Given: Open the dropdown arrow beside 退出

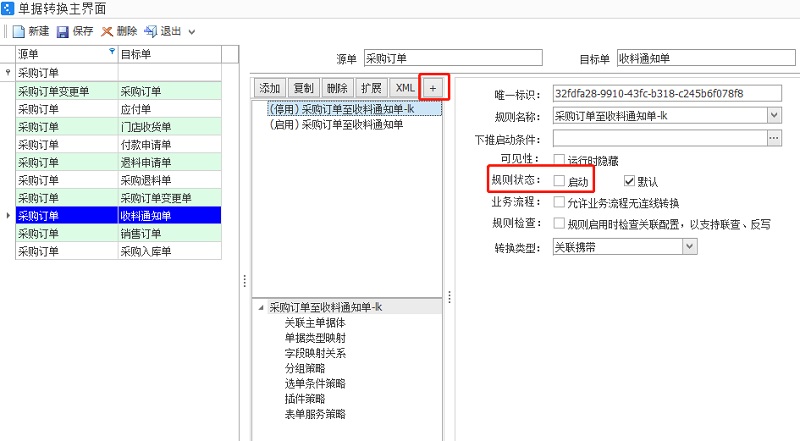Looking at the screenshot, I should [x=192, y=32].
